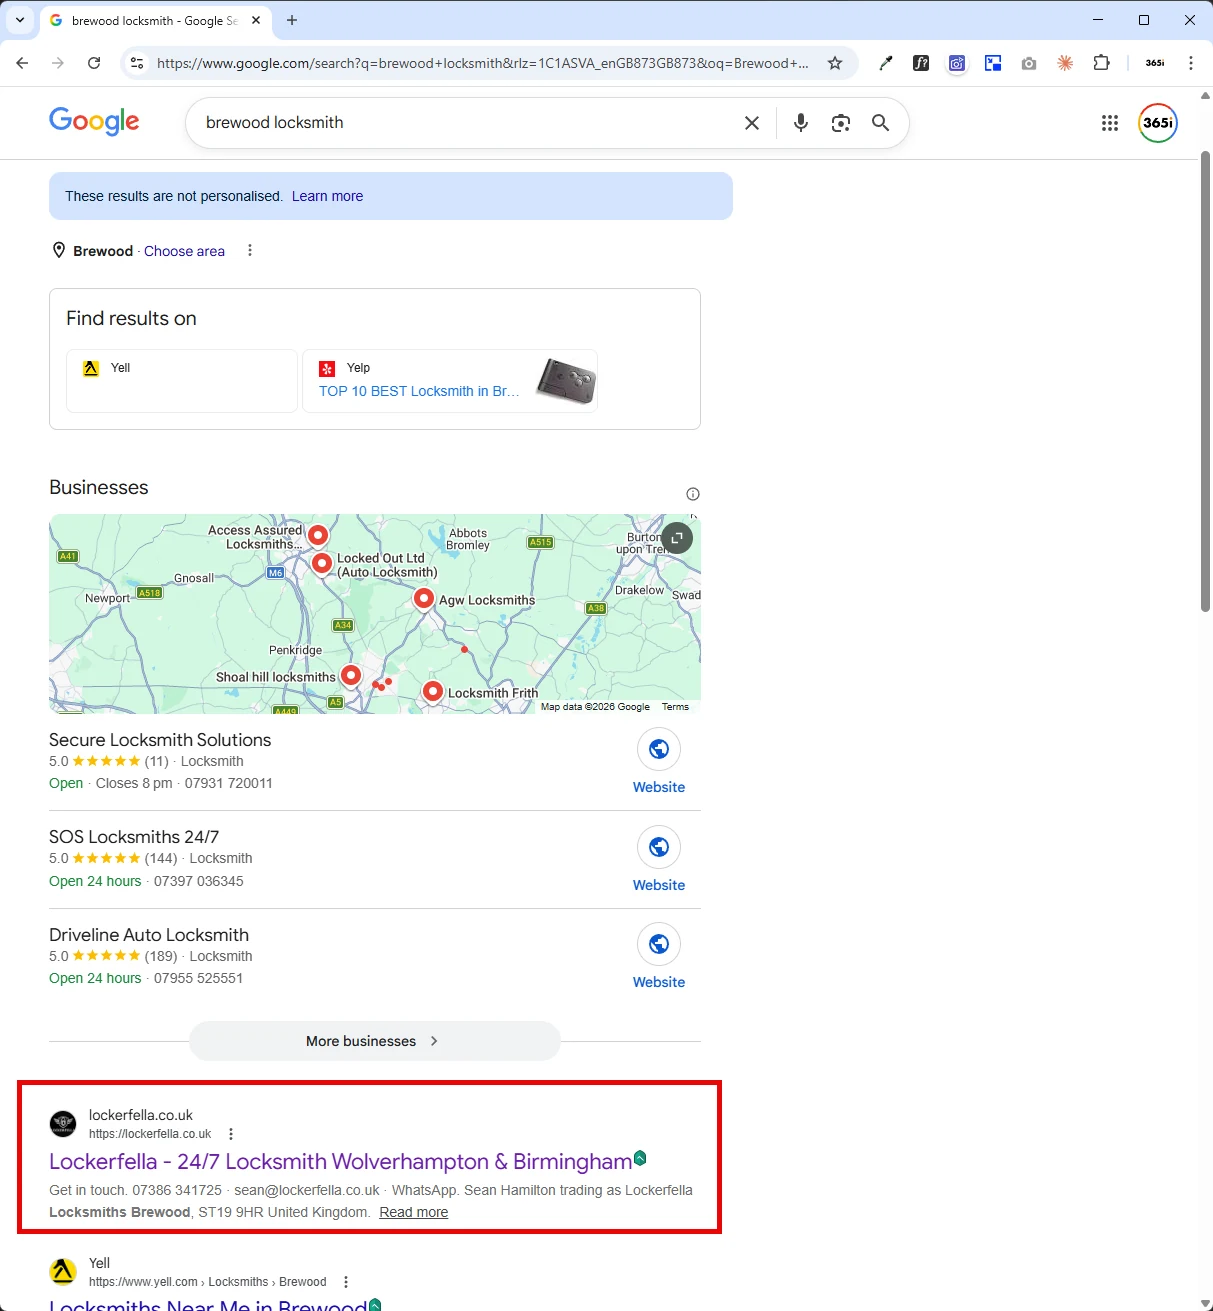Open the Google apps grid
The width and height of the screenshot is (1213, 1311).
(x=1110, y=123)
